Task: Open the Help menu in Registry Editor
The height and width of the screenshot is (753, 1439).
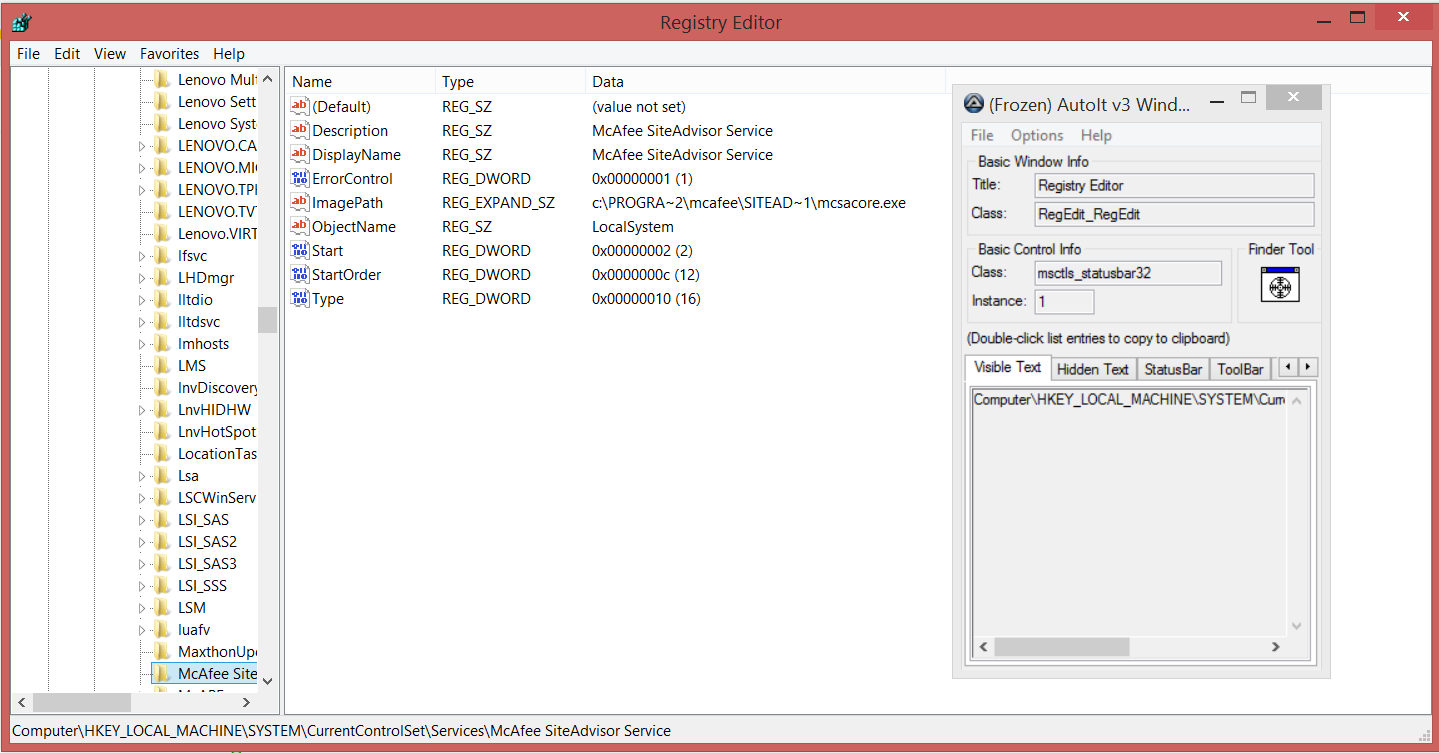Action: [x=229, y=54]
